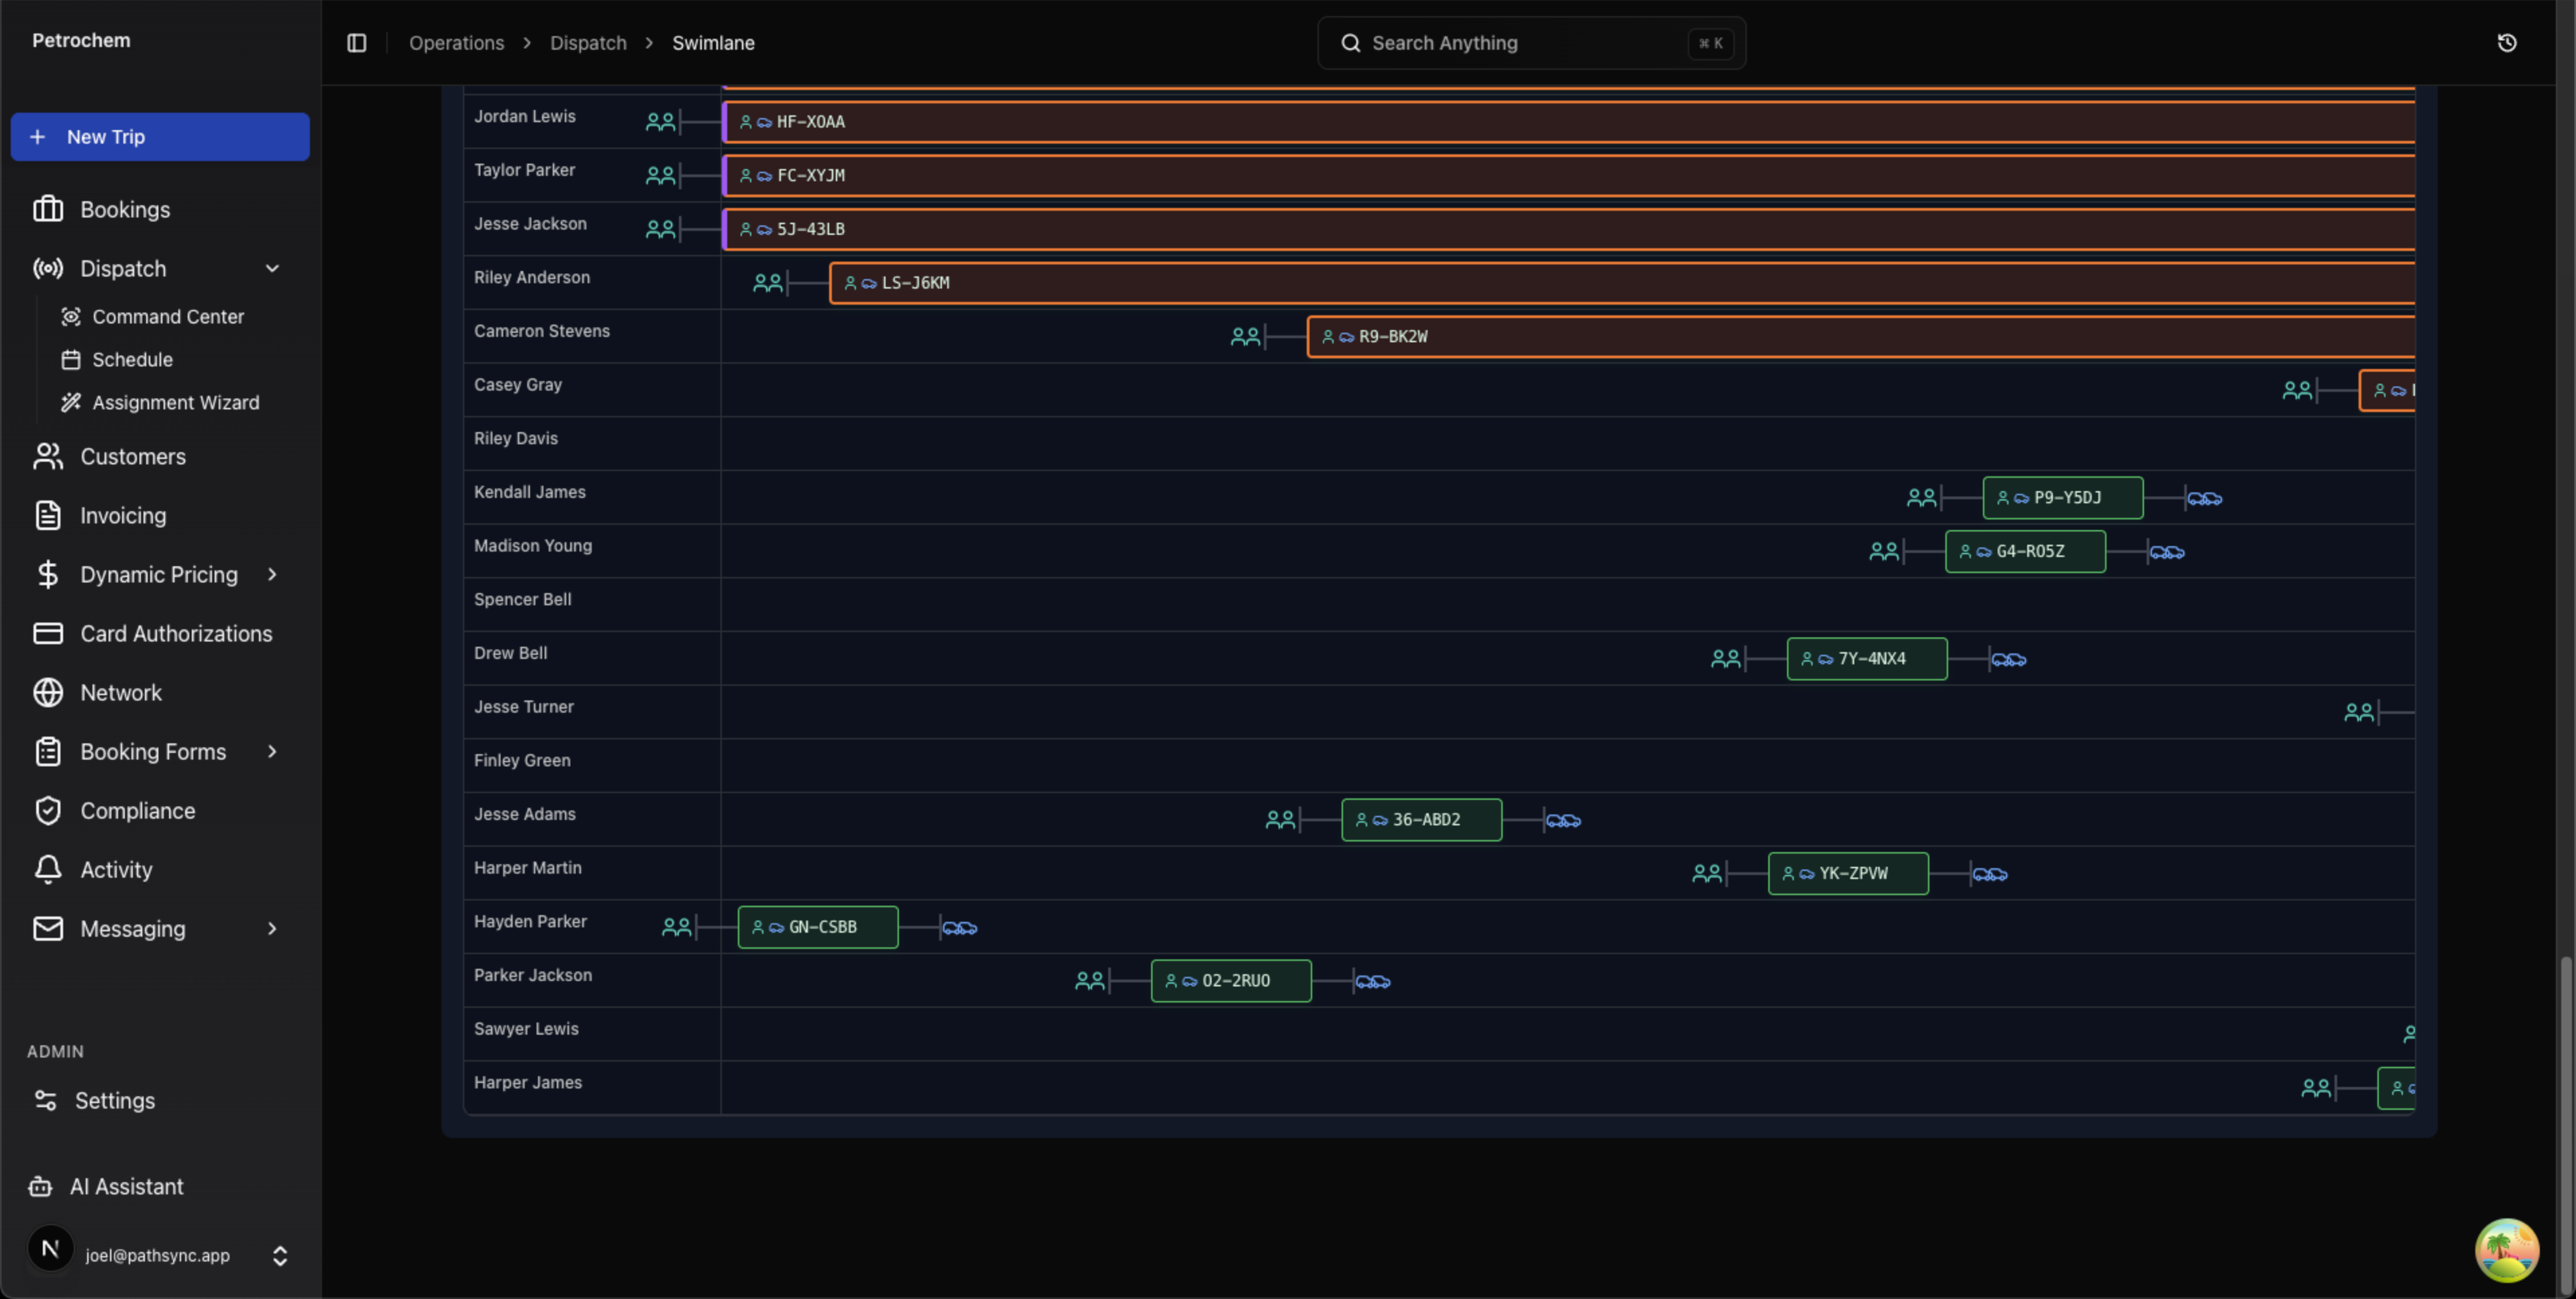Click vehicles icon after trip GN-CSBB

click(x=959, y=928)
